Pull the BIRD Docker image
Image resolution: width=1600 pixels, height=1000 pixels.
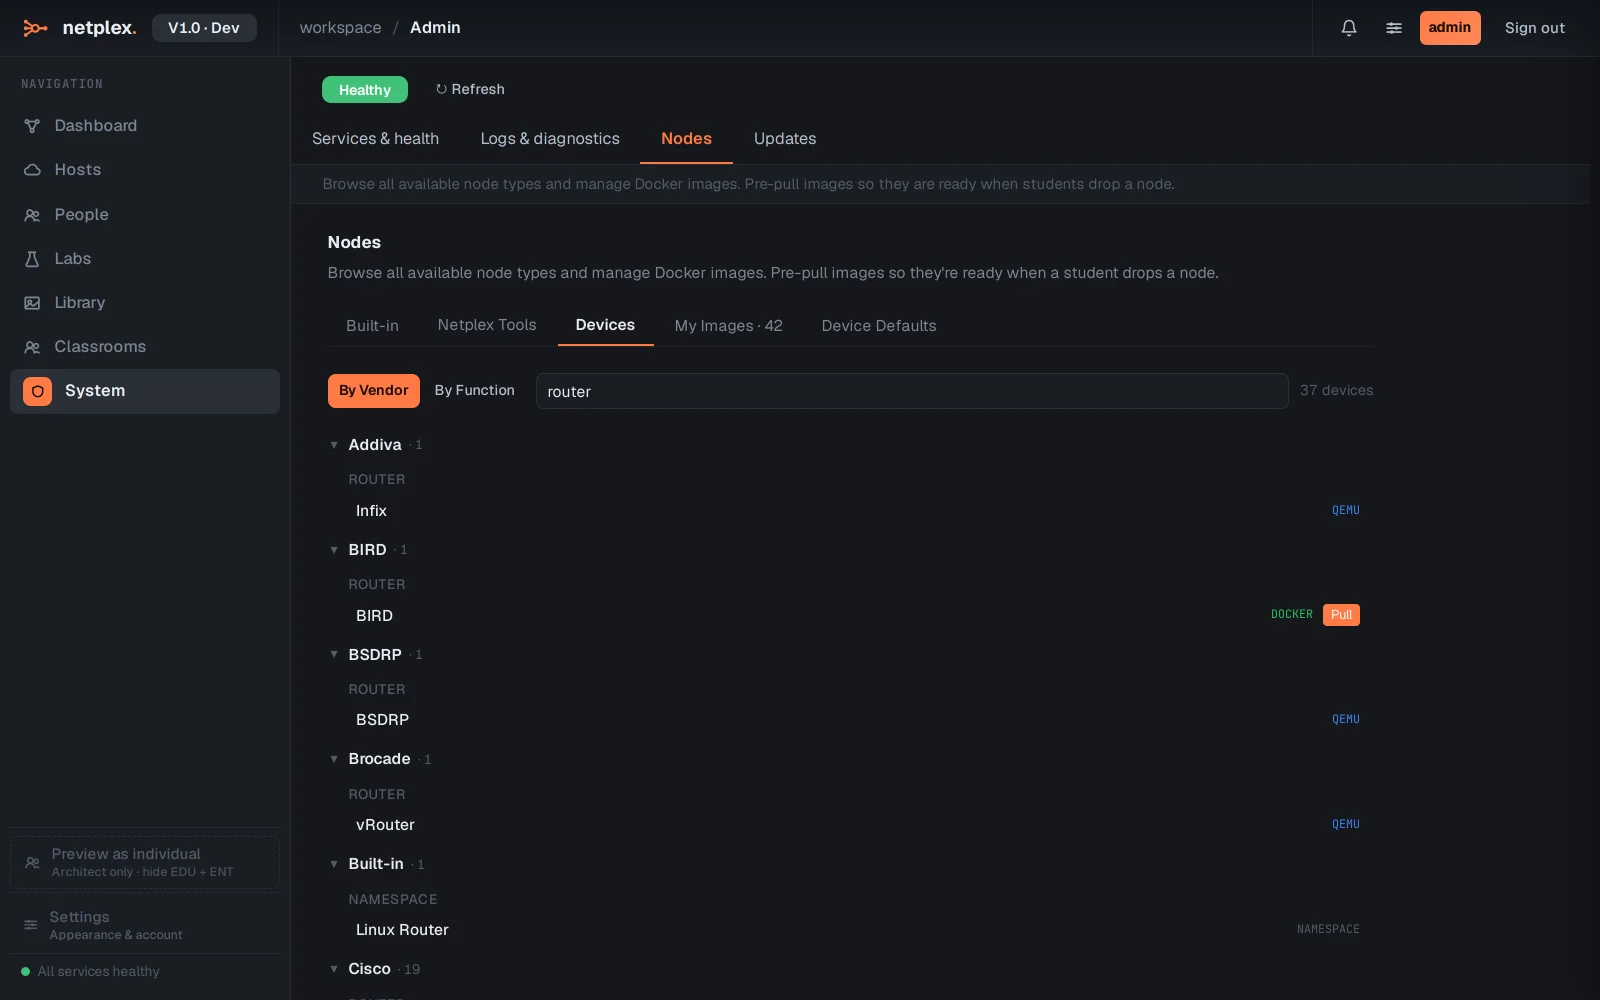click(x=1341, y=615)
